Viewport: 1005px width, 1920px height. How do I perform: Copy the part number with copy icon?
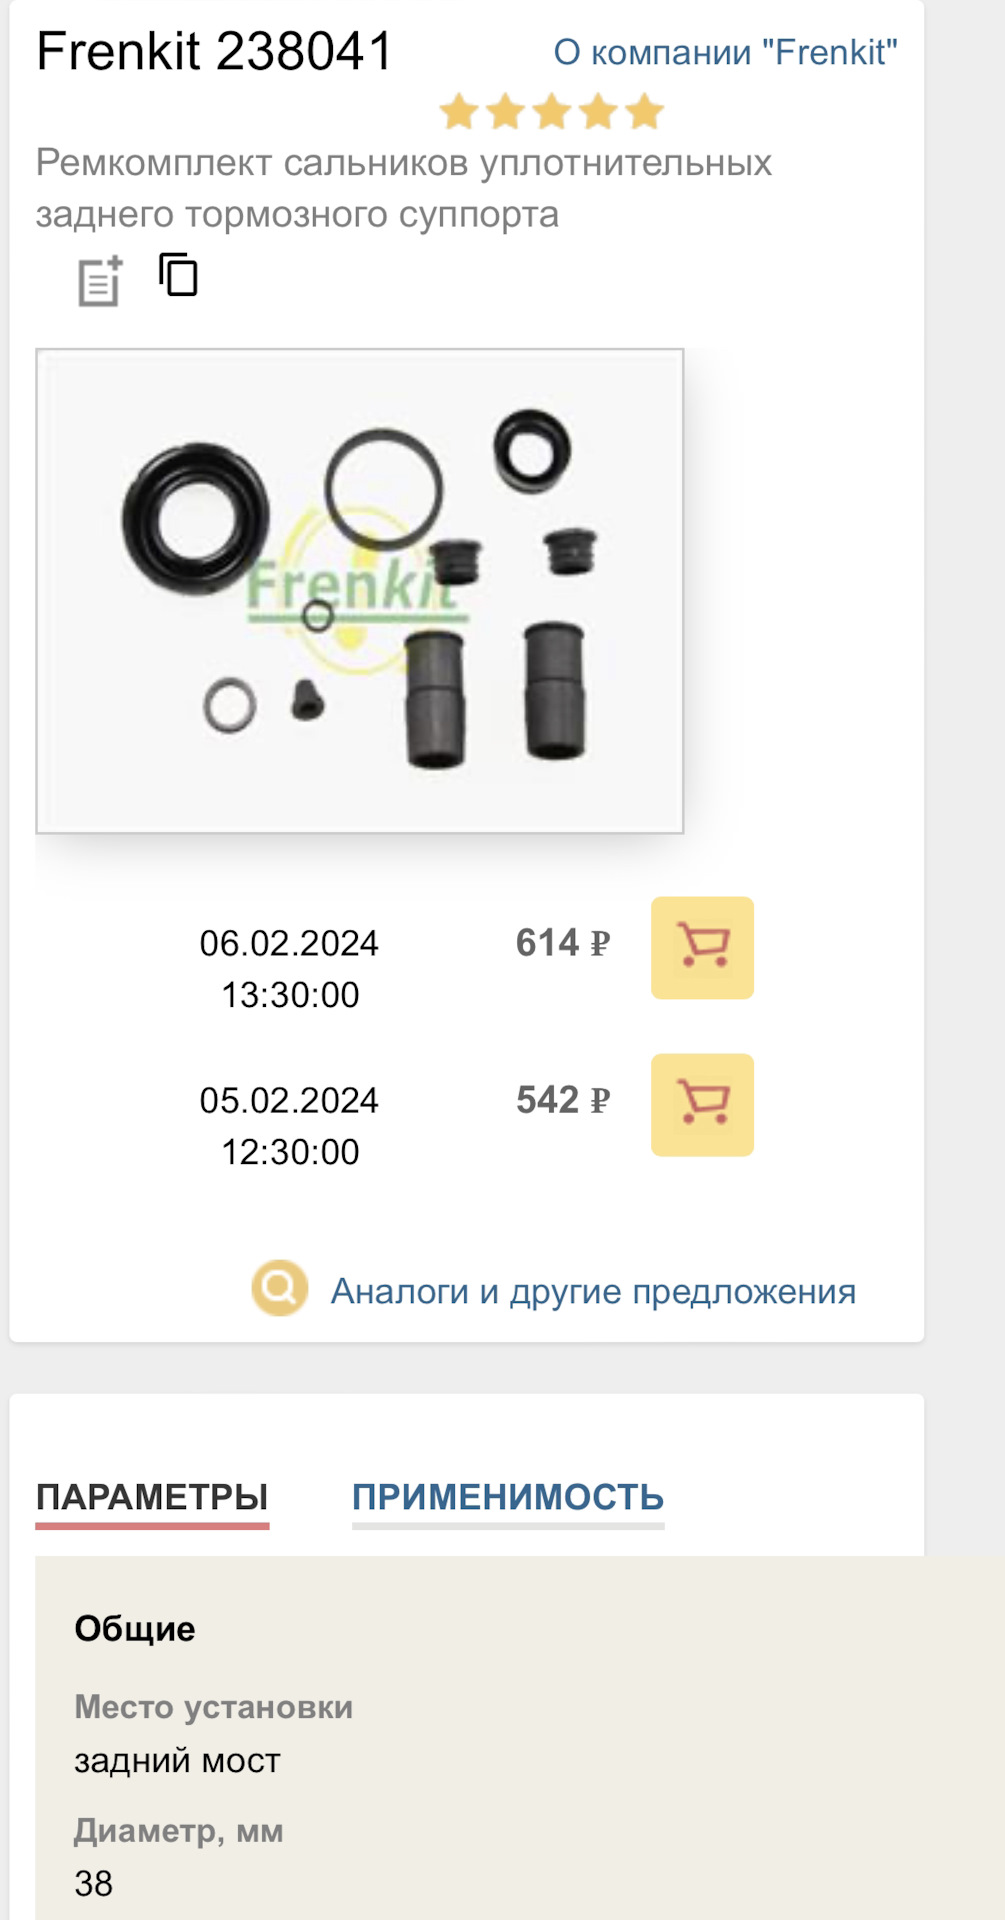(178, 274)
